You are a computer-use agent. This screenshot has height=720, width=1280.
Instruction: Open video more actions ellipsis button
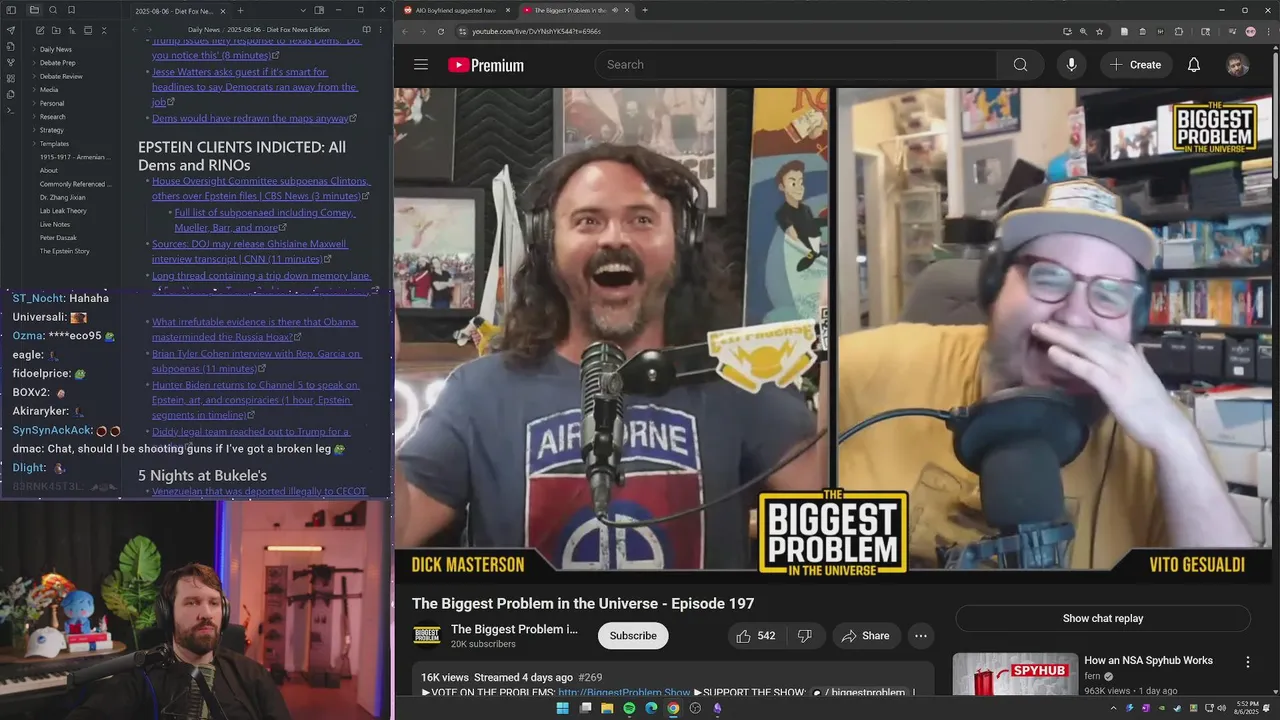click(921, 636)
